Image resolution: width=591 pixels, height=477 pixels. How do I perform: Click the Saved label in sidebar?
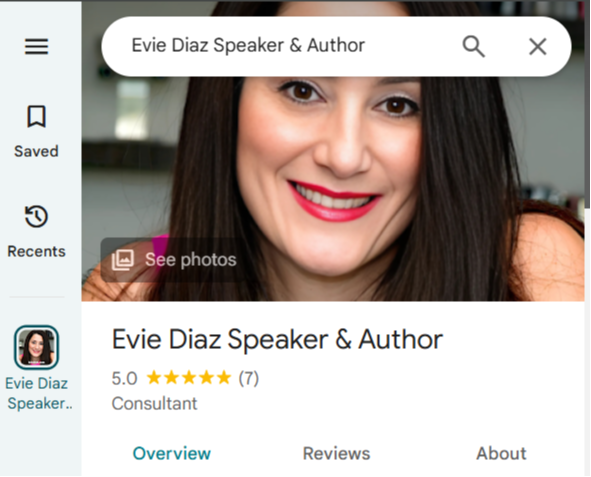coord(36,151)
